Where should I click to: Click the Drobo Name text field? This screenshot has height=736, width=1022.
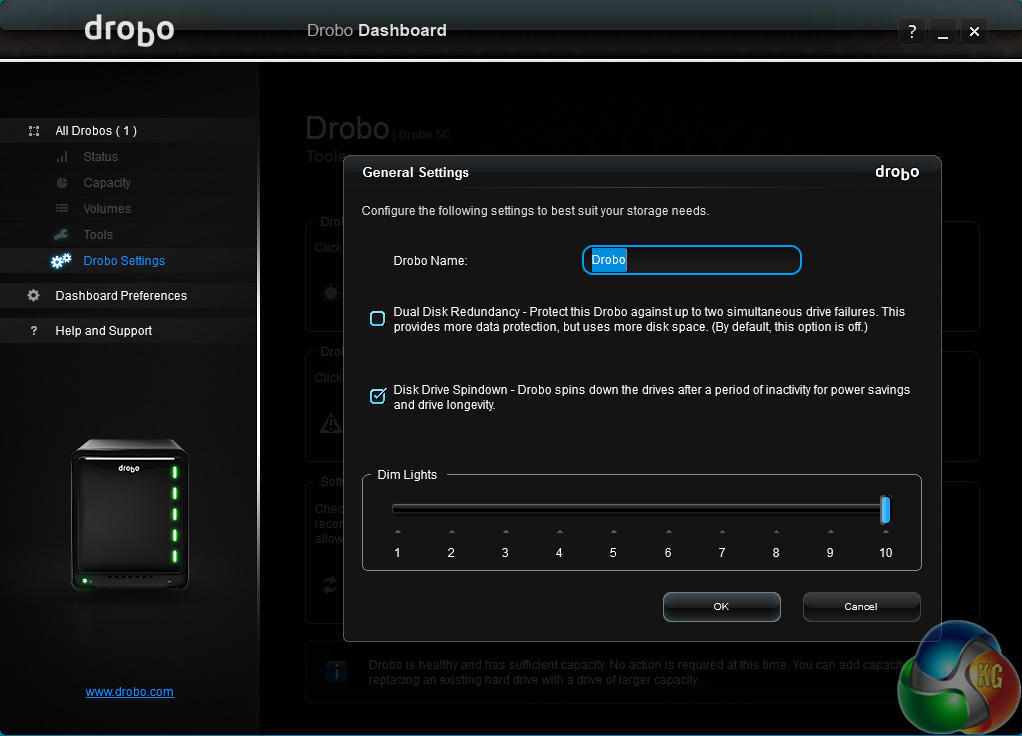(x=692, y=260)
